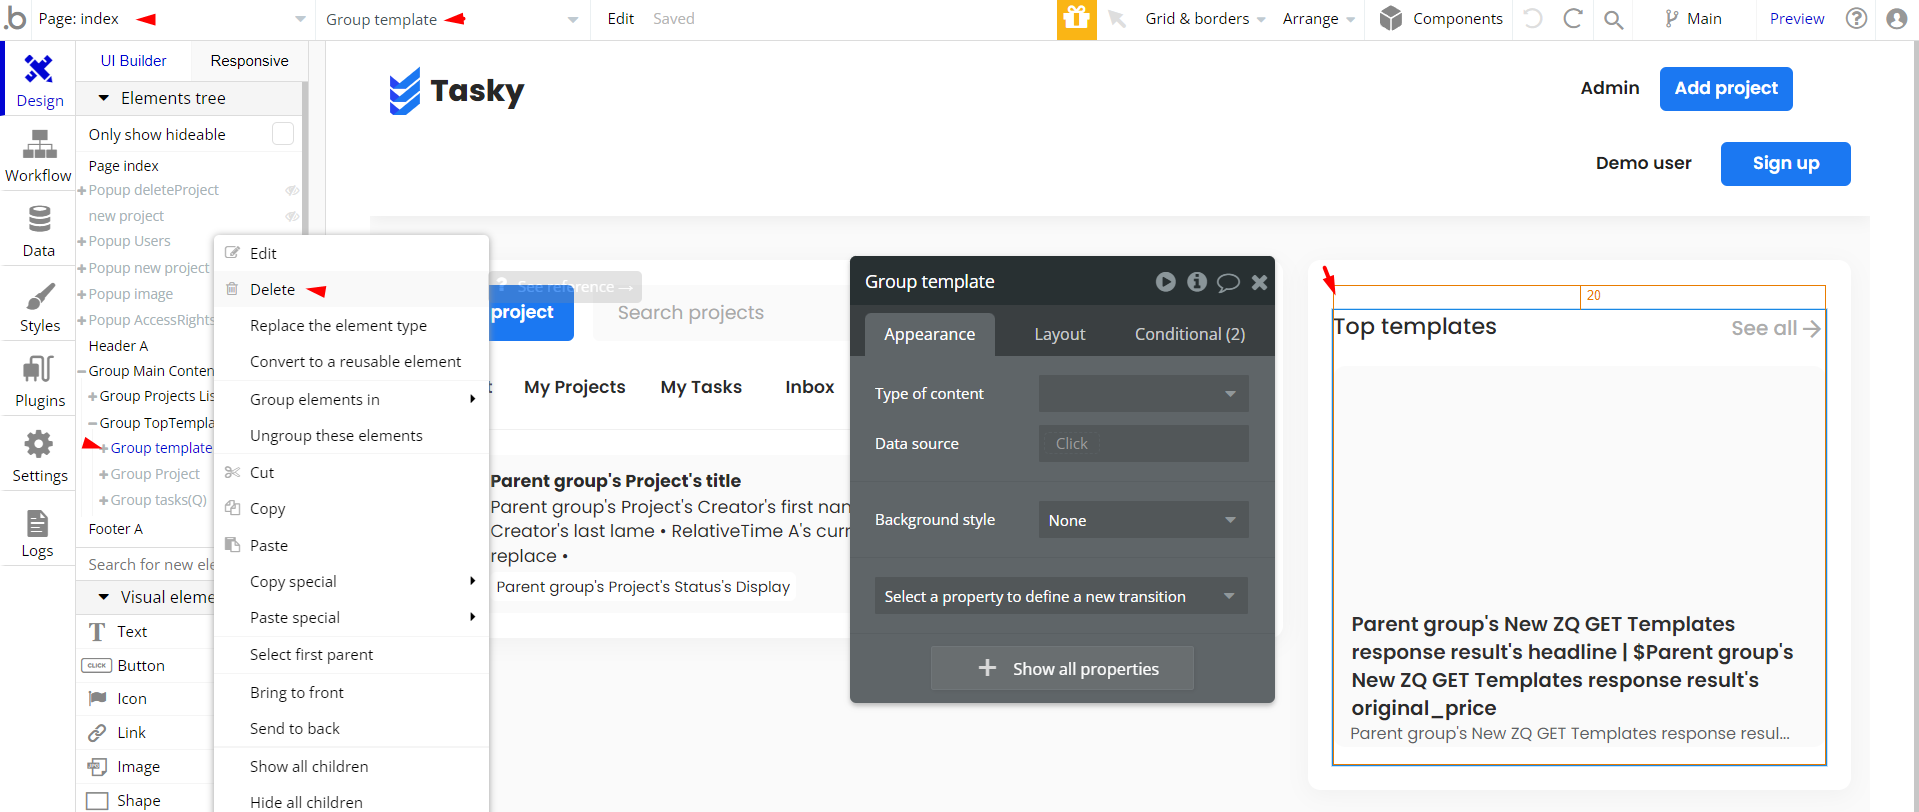Click the Undo arrow icon
Image resolution: width=1919 pixels, height=812 pixels.
1532,18
